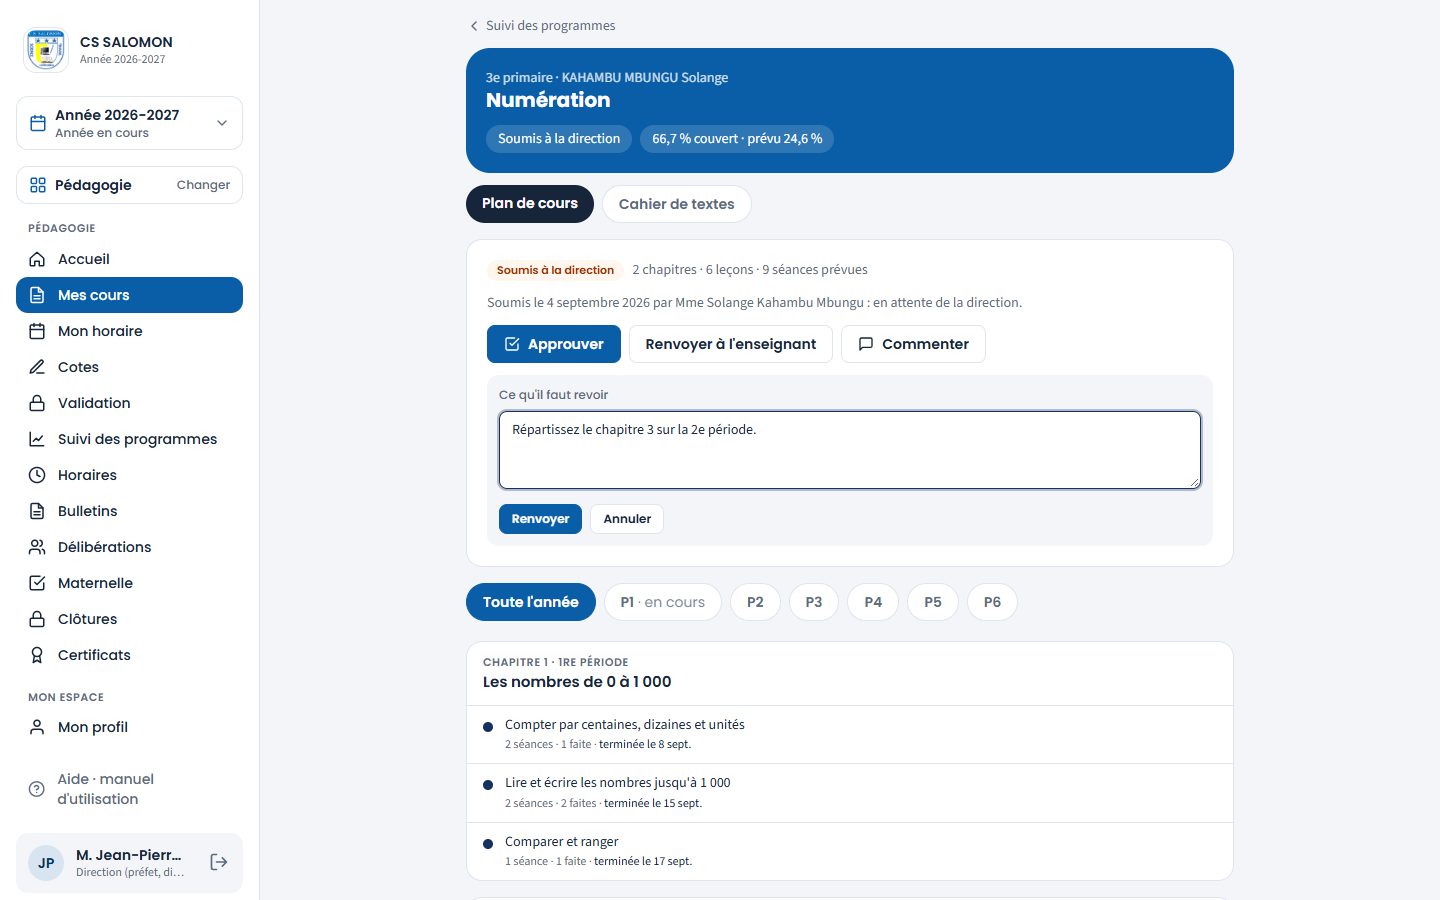
Task: Open Bulletins via its file icon
Action: [x=37, y=511]
